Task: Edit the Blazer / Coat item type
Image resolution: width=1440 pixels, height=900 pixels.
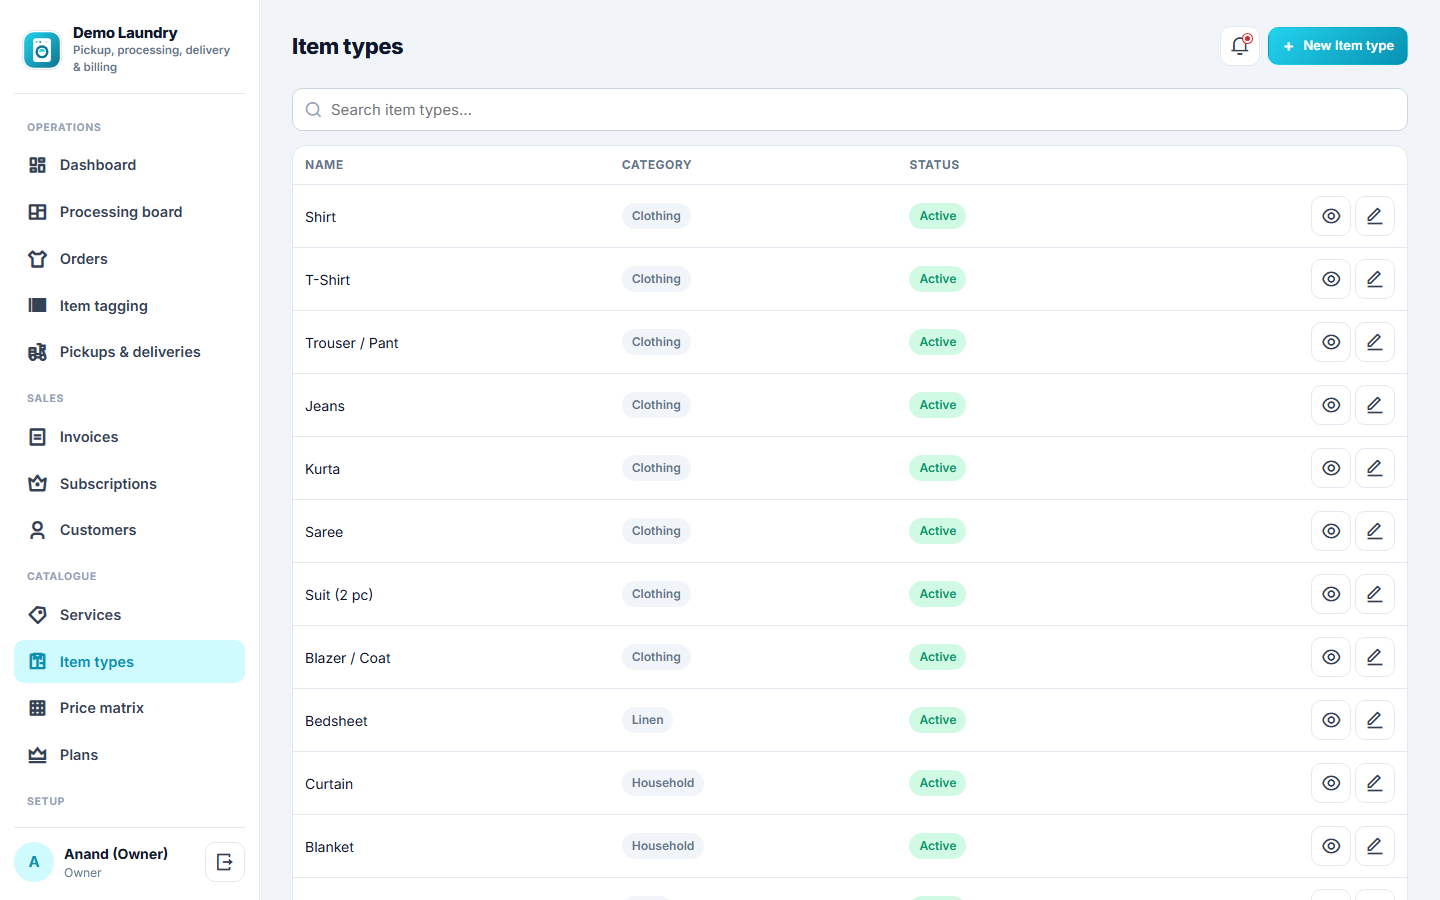Action: pos(1375,657)
